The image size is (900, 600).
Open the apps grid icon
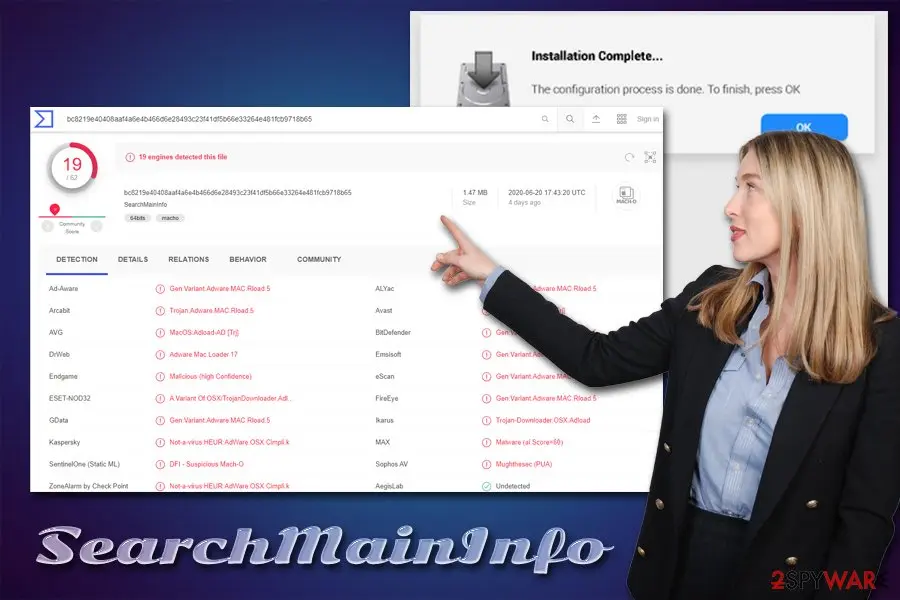[622, 119]
